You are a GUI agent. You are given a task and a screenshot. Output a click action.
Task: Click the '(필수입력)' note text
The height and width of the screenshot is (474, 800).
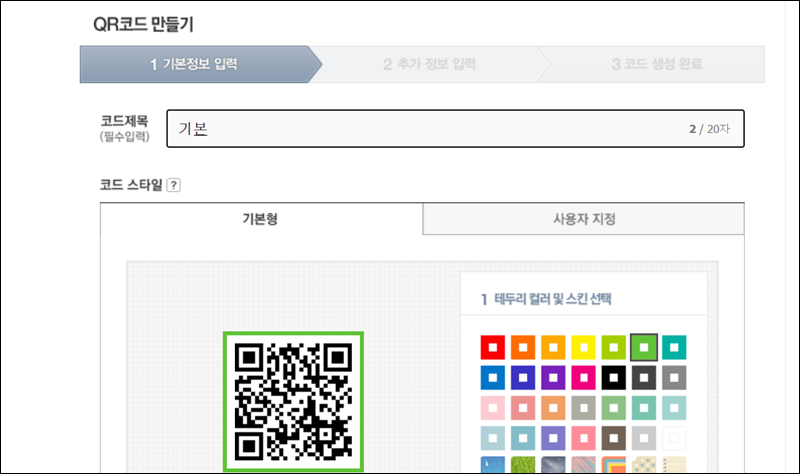(x=124, y=137)
